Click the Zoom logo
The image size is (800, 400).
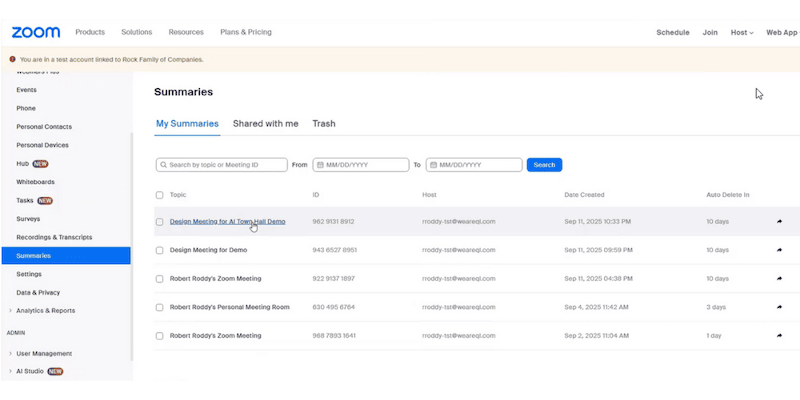36,32
